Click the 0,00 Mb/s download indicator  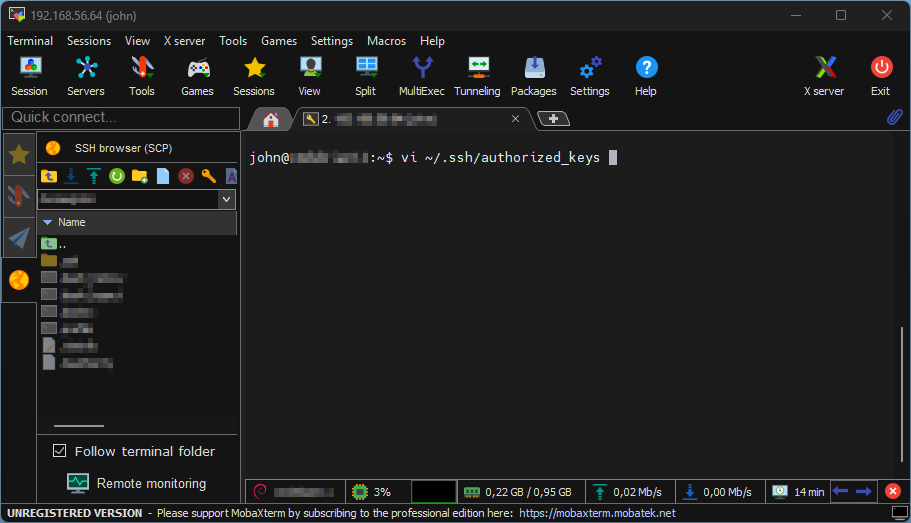point(718,492)
